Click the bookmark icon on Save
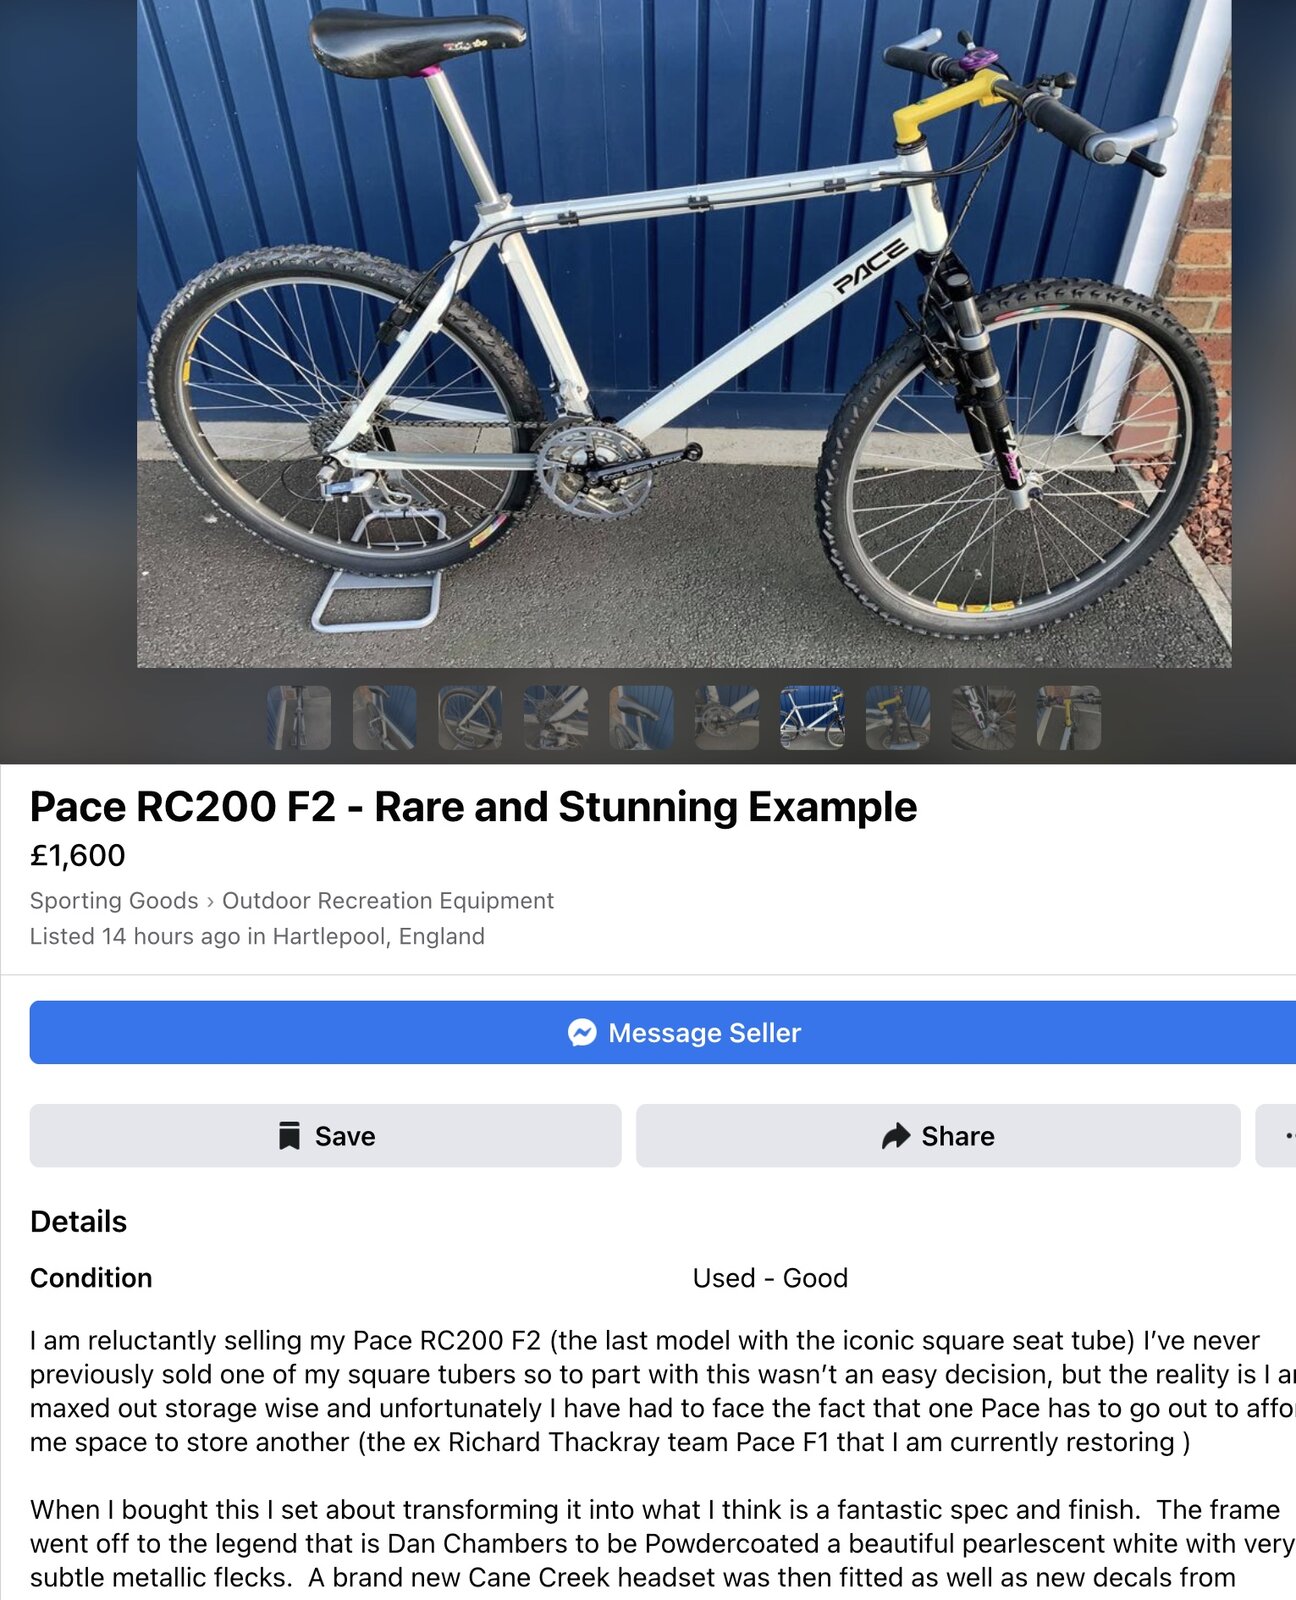1296x1600 pixels. pos(289,1136)
